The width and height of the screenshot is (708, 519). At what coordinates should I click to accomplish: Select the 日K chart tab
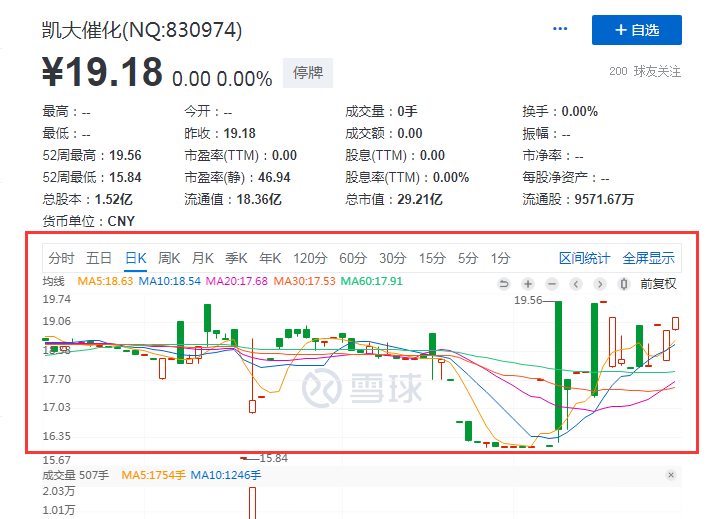point(135,258)
